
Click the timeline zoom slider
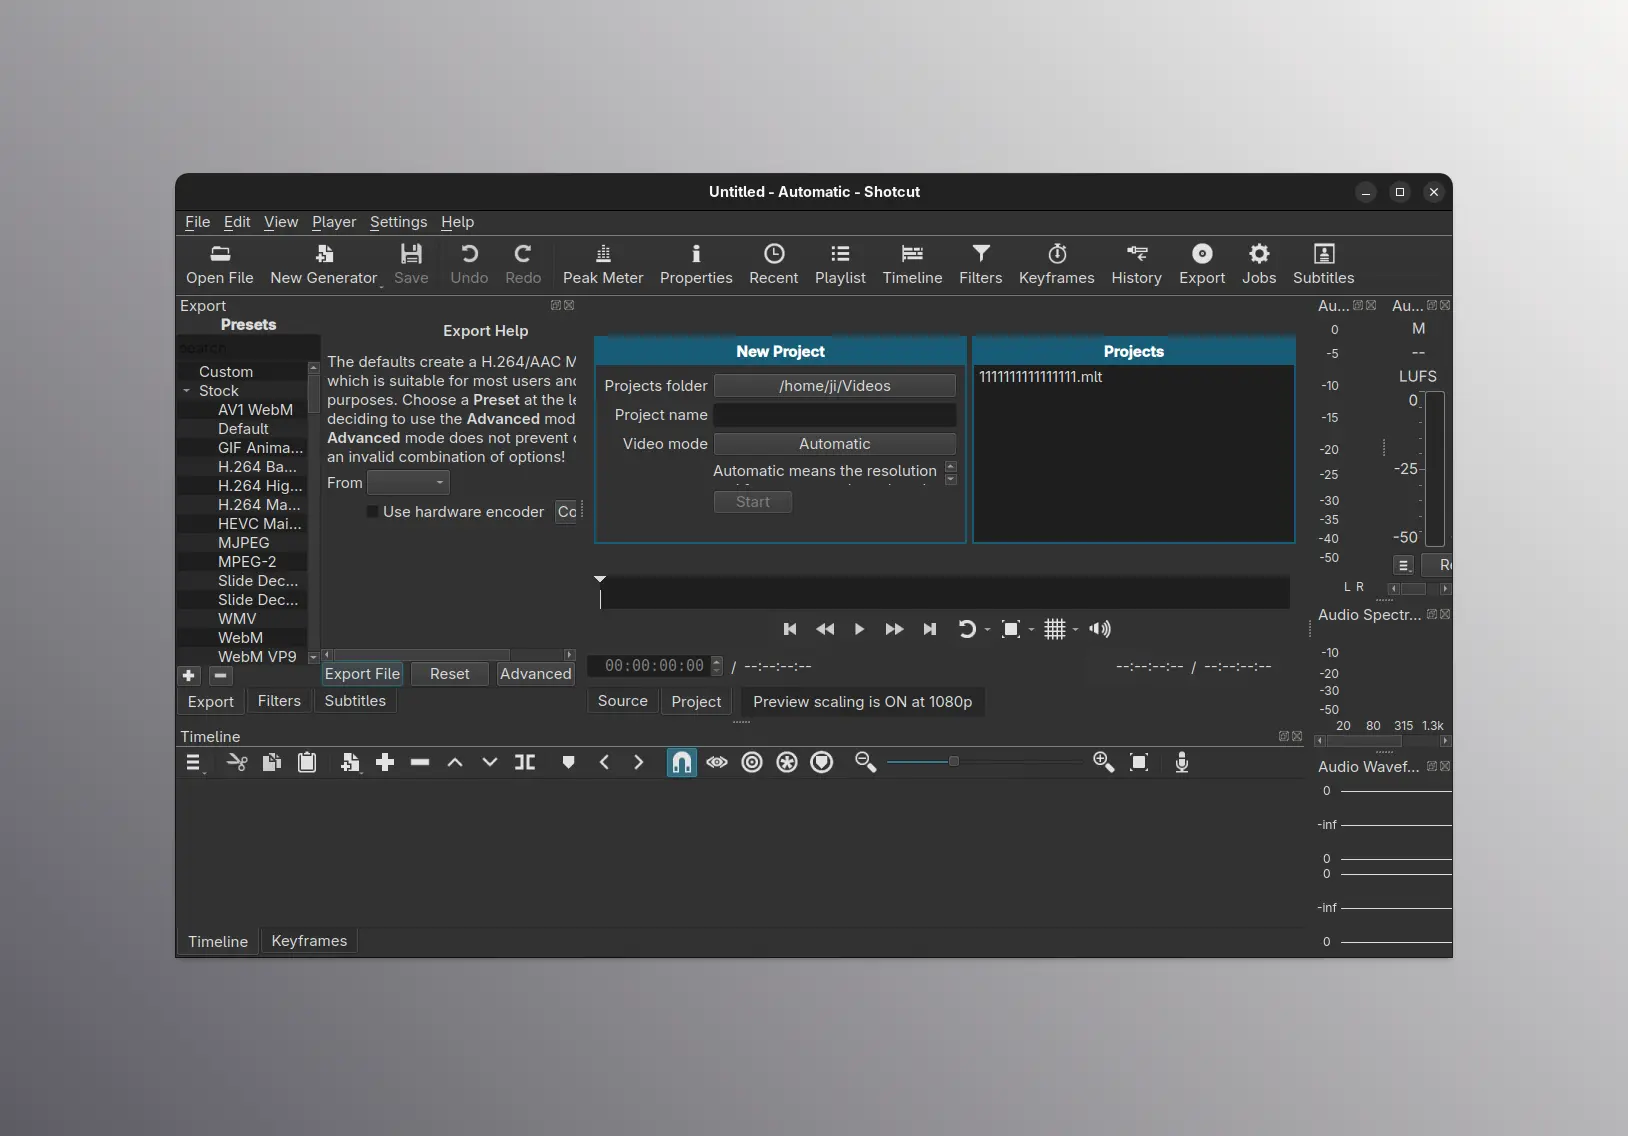pos(985,762)
